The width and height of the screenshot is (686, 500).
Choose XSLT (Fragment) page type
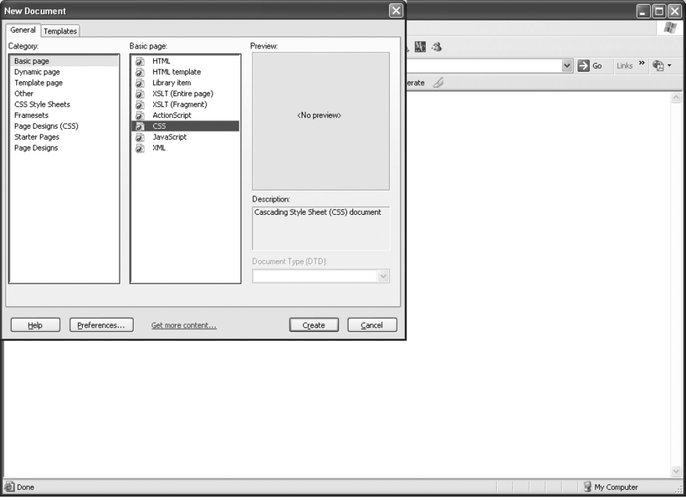(x=180, y=105)
